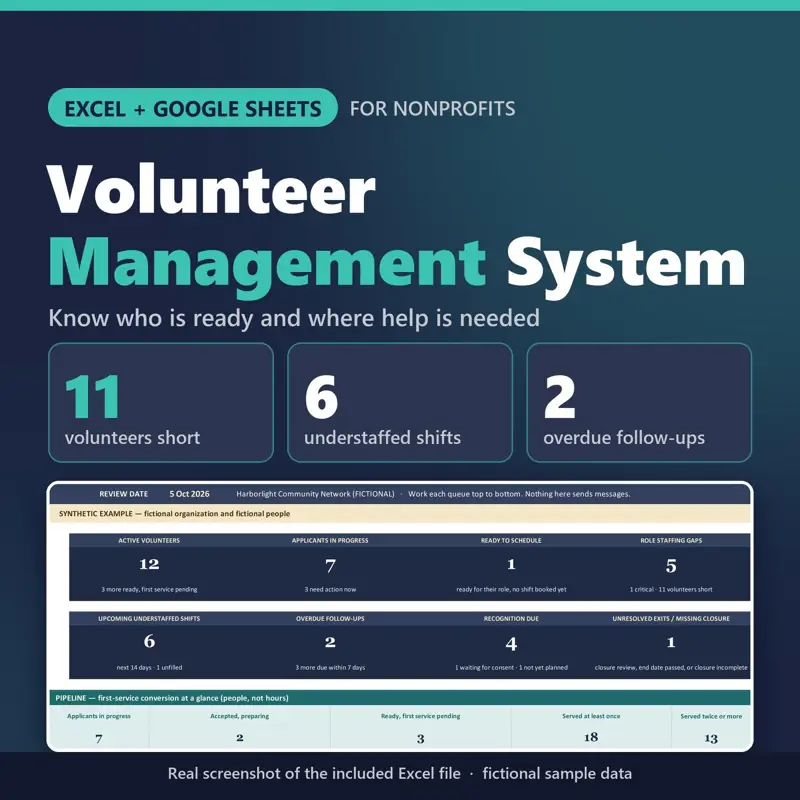Click the Applicants in progress pipeline label

tap(99, 716)
